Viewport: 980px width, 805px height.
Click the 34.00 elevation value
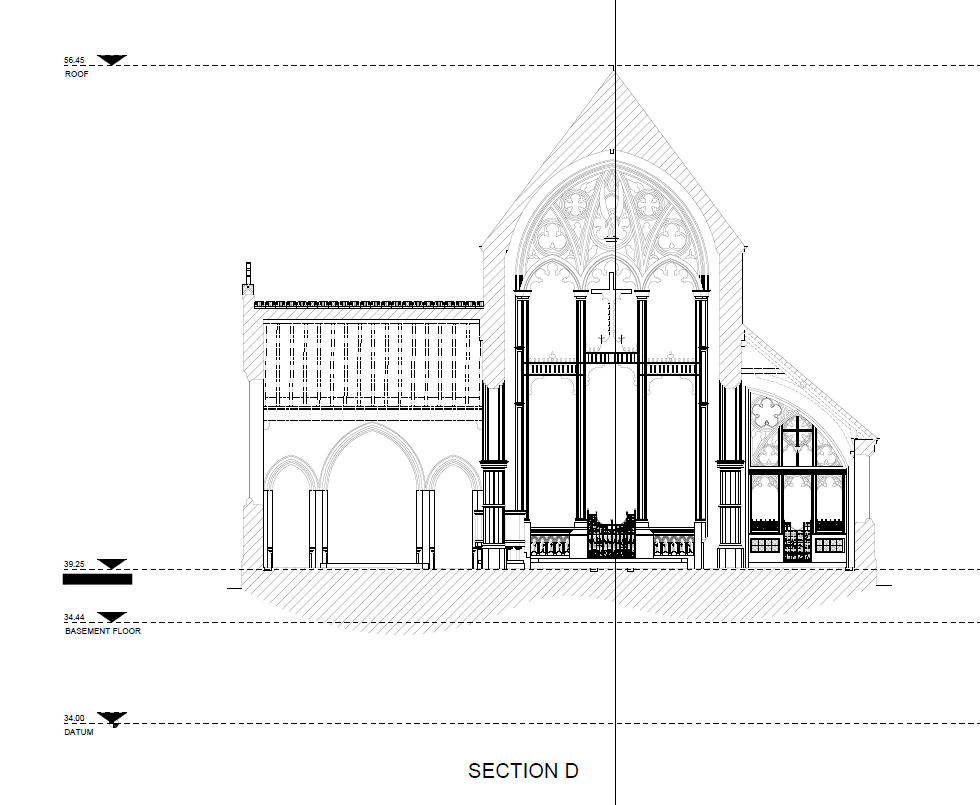[75, 718]
